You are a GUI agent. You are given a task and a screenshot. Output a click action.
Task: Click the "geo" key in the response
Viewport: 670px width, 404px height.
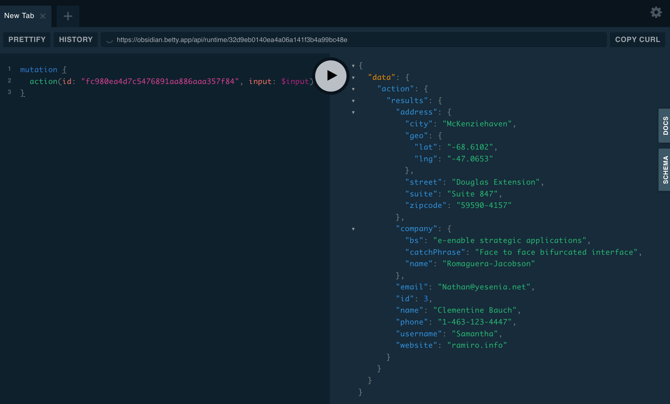click(417, 136)
